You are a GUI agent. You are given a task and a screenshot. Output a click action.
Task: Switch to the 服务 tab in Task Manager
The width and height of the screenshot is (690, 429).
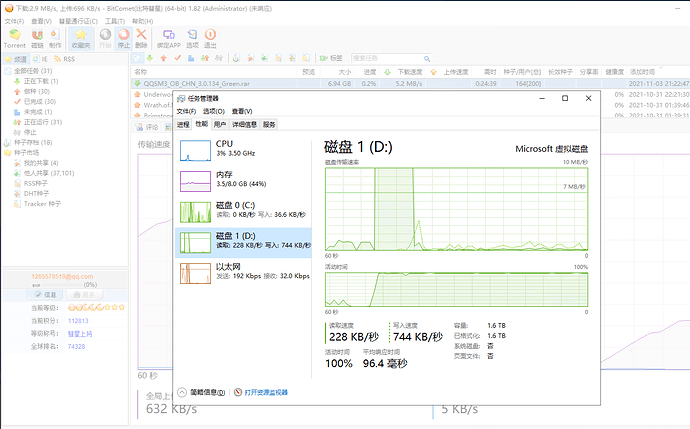pyautogui.click(x=269, y=125)
